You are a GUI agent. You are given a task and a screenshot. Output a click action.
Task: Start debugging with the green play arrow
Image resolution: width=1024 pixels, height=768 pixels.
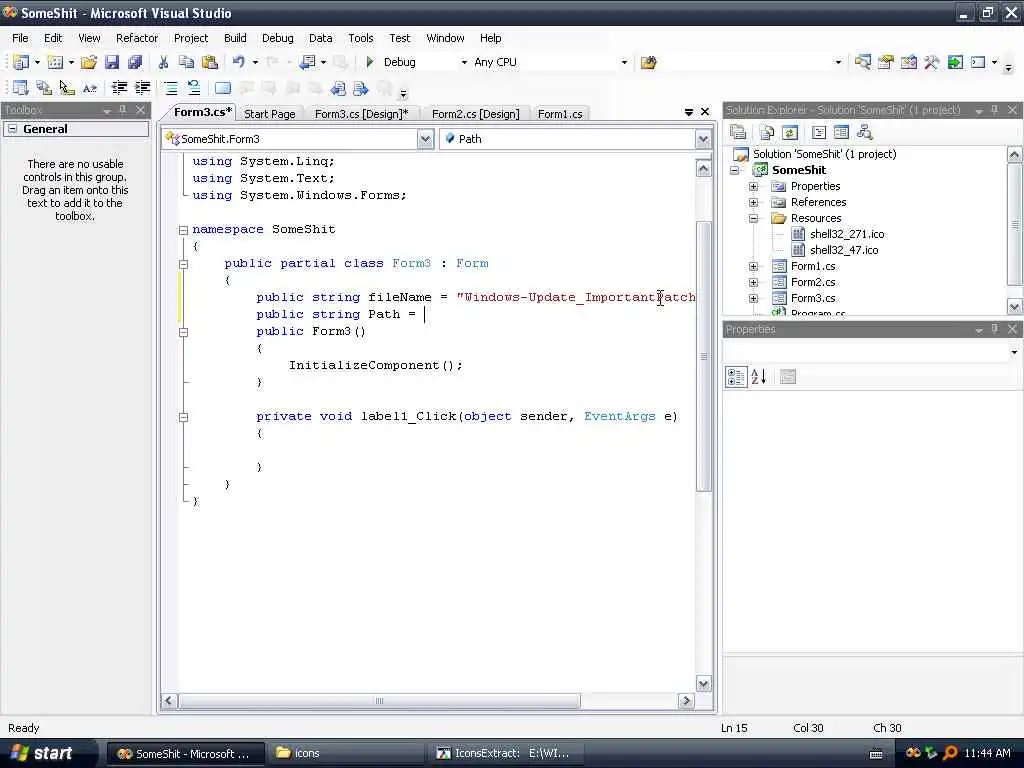pyautogui.click(x=370, y=62)
